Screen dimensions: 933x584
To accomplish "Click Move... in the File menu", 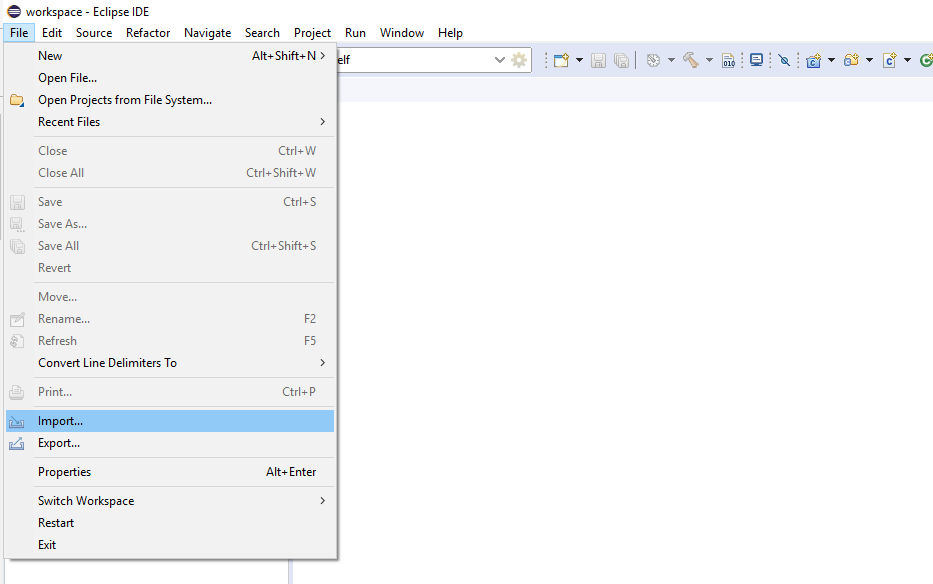I will (170, 297).
